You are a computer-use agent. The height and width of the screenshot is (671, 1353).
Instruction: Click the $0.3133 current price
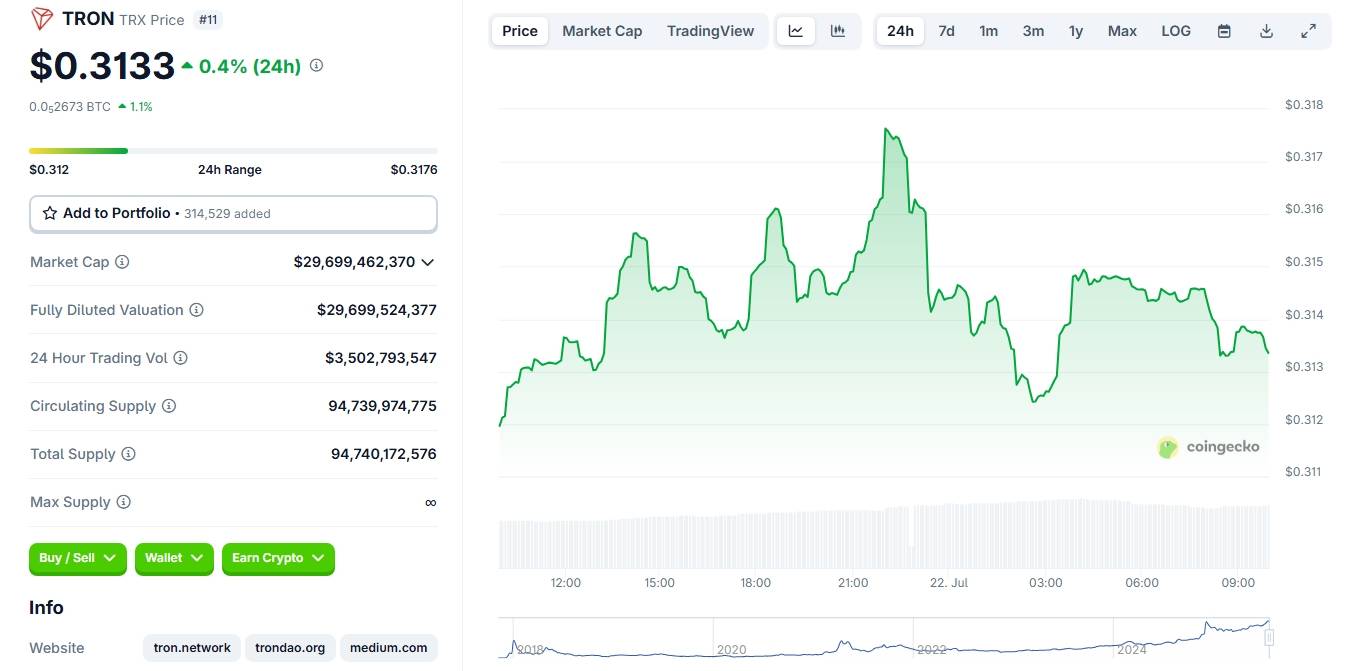[102, 66]
